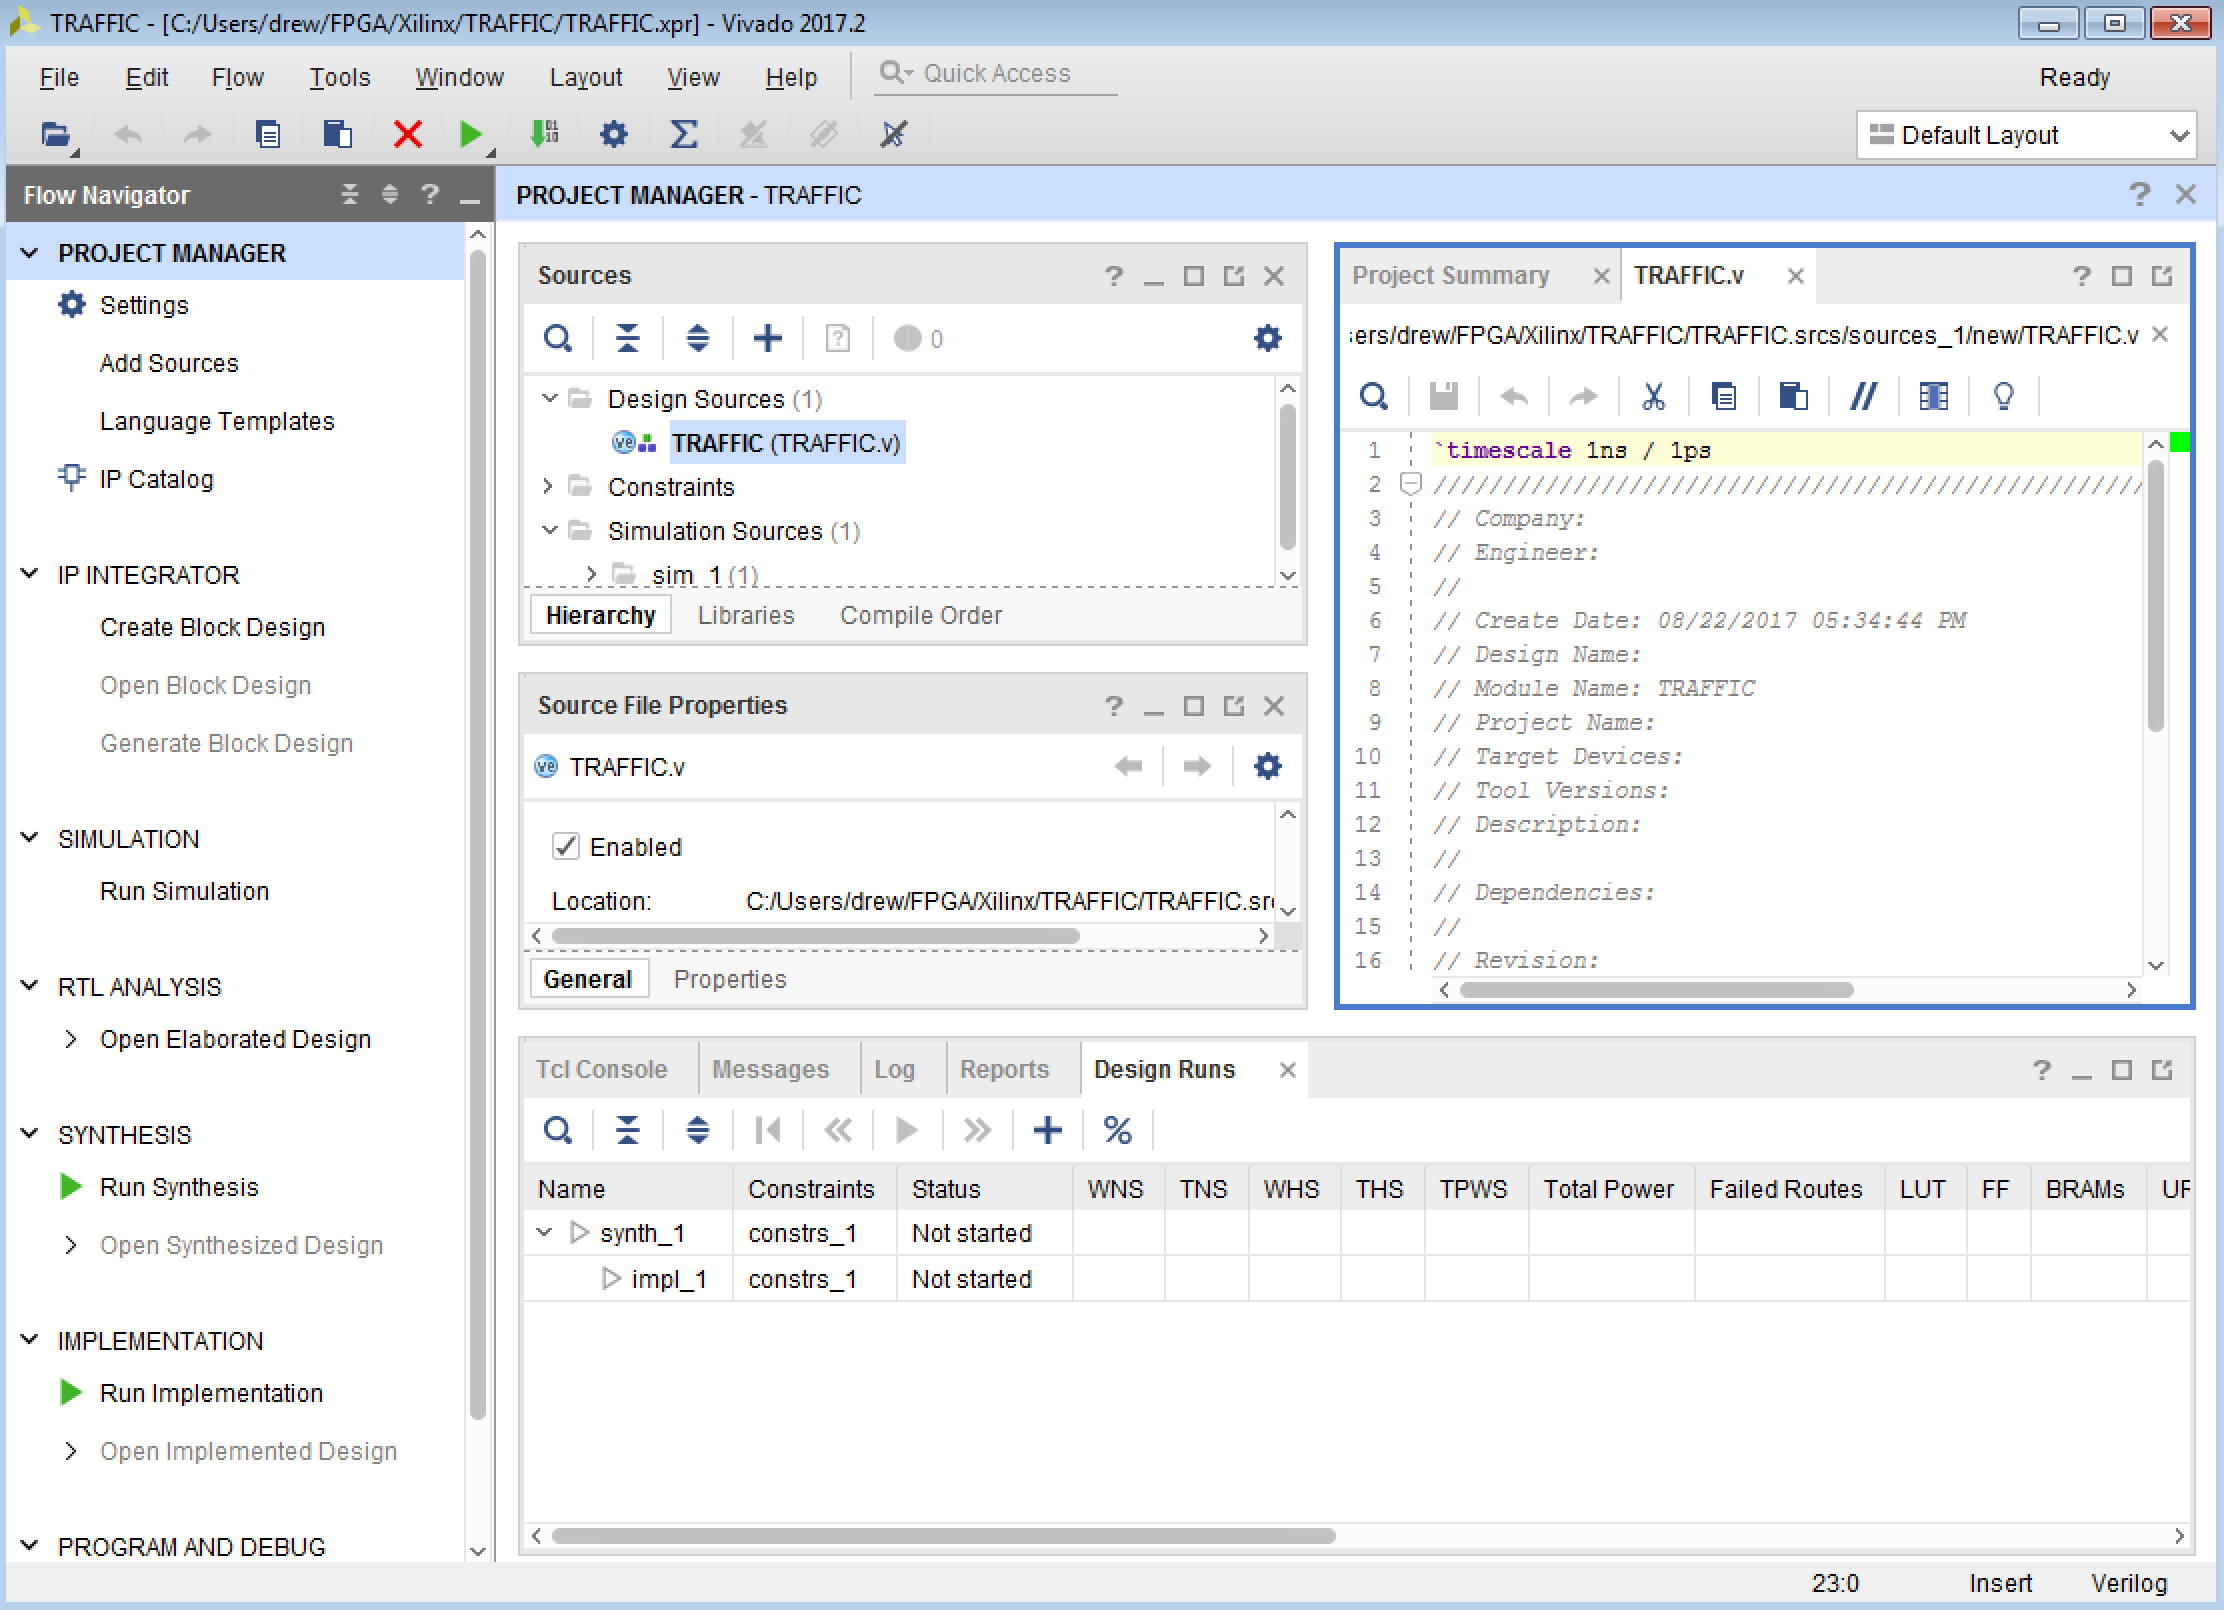The width and height of the screenshot is (2224, 1610).
Task: Collapse the PROJECT MANAGER section
Action: [30, 253]
